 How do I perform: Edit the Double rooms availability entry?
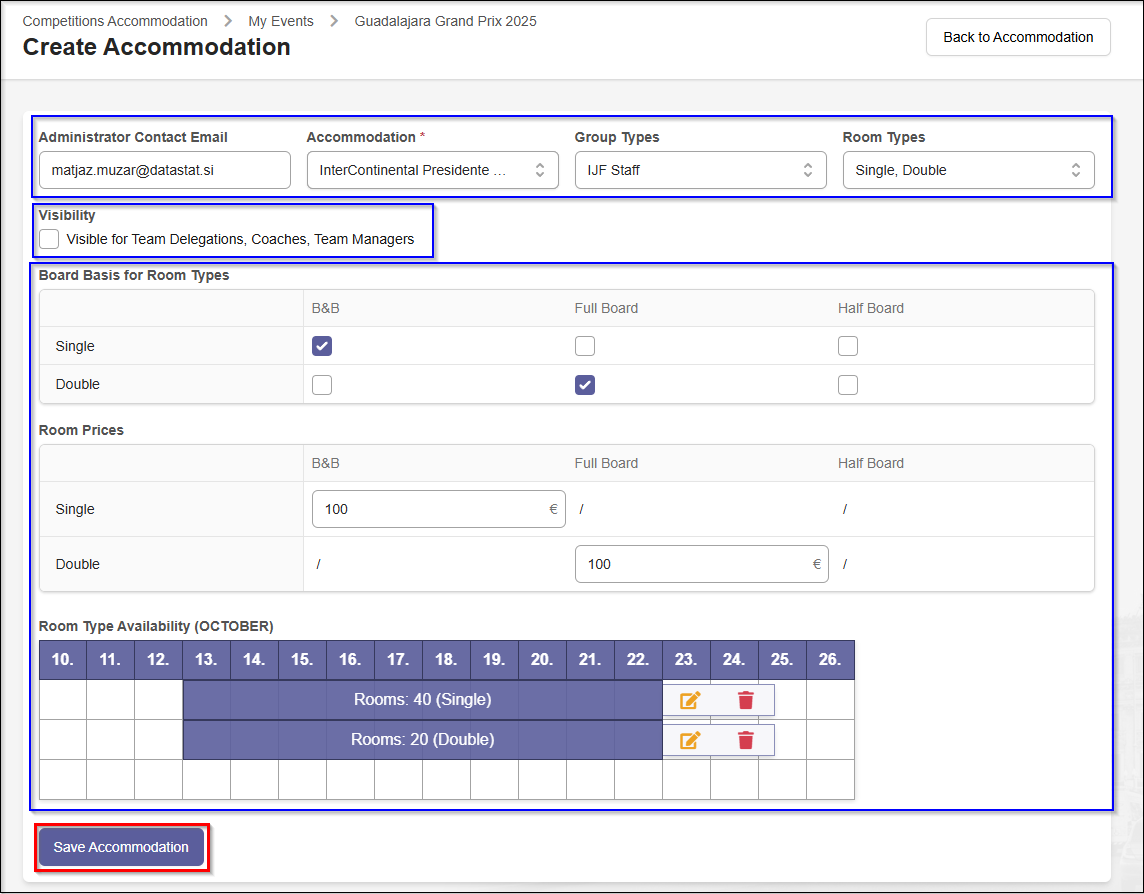click(x=690, y=740)
